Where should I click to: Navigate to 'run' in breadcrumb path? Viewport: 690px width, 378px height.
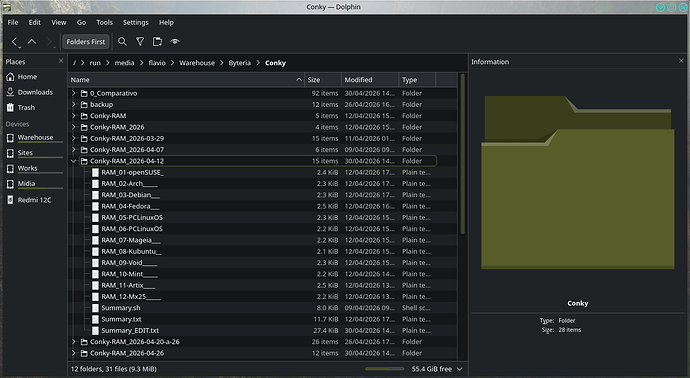(x=95, y=63)
